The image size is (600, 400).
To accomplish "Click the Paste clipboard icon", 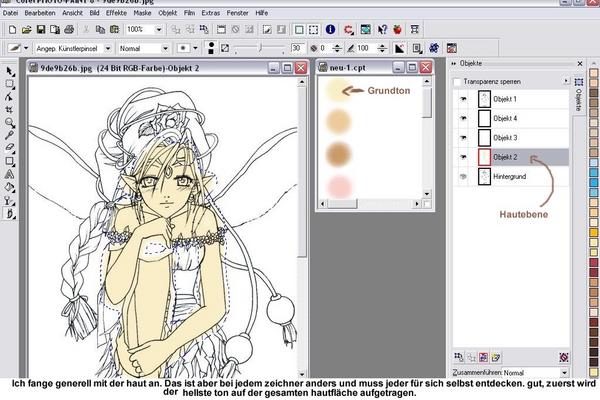I will tap(114, 29).
